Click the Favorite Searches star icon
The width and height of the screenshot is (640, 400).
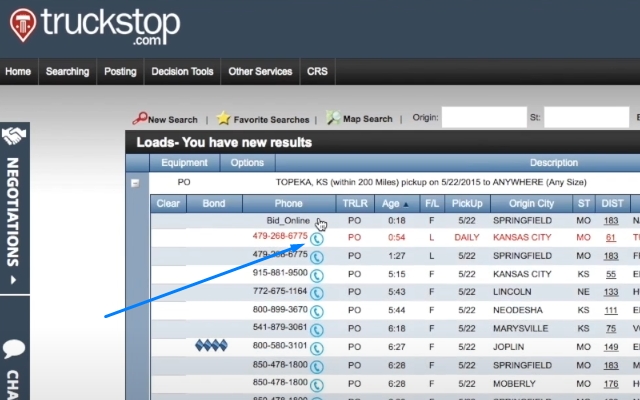tap(223, 118)
